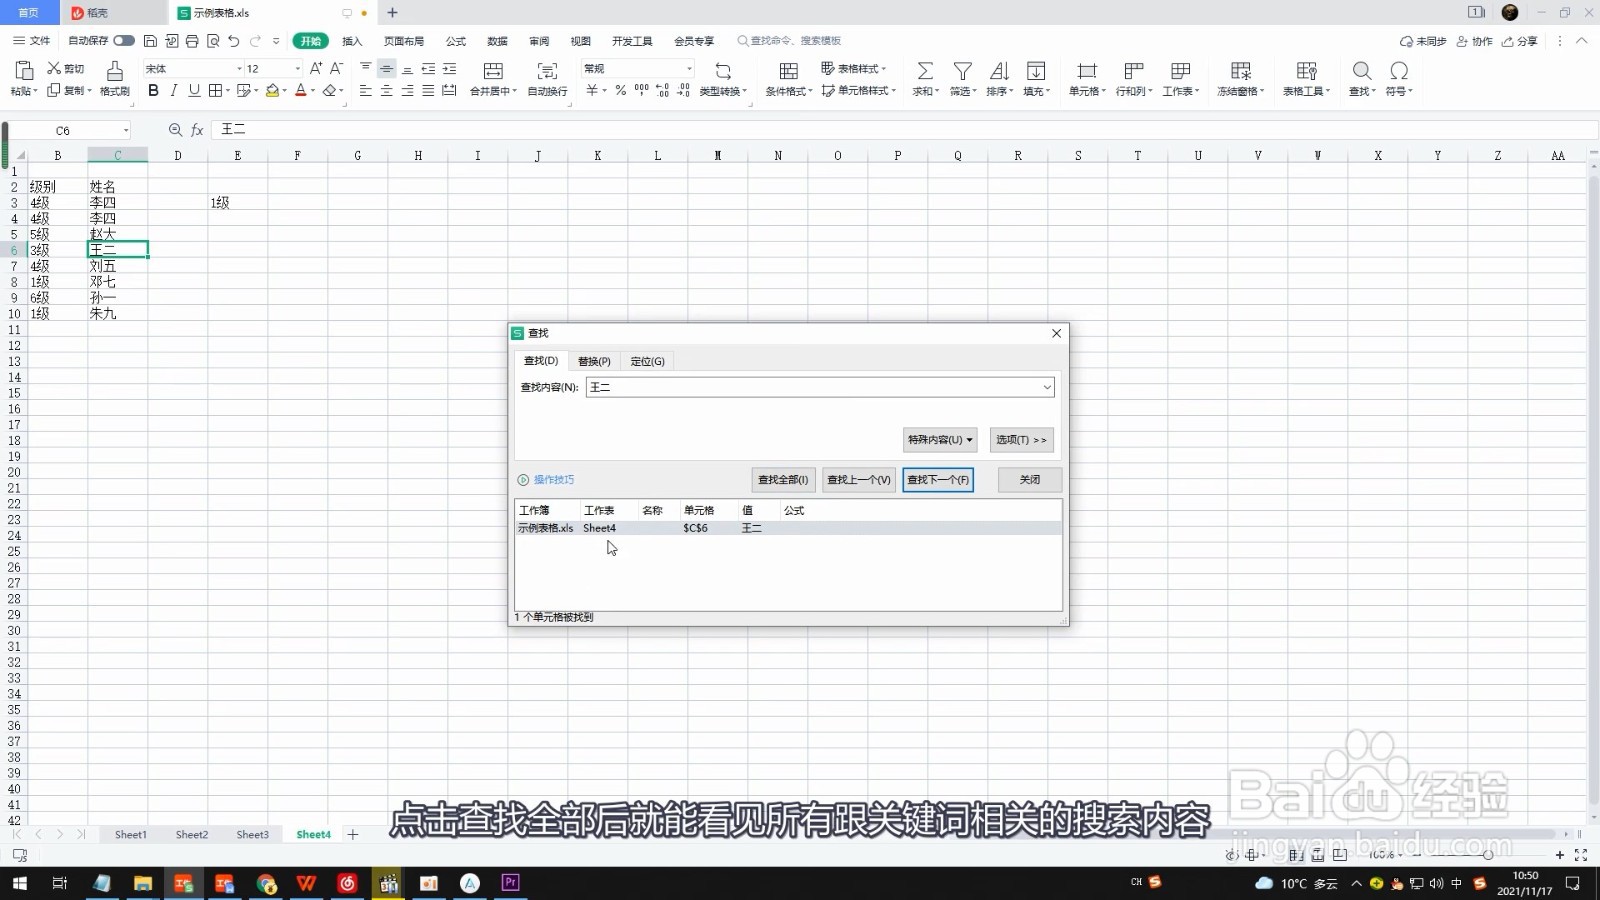Click the Close (关闭) button in Find dialog
Screen dimensions: 1600x900
(x=1030, y=480)
